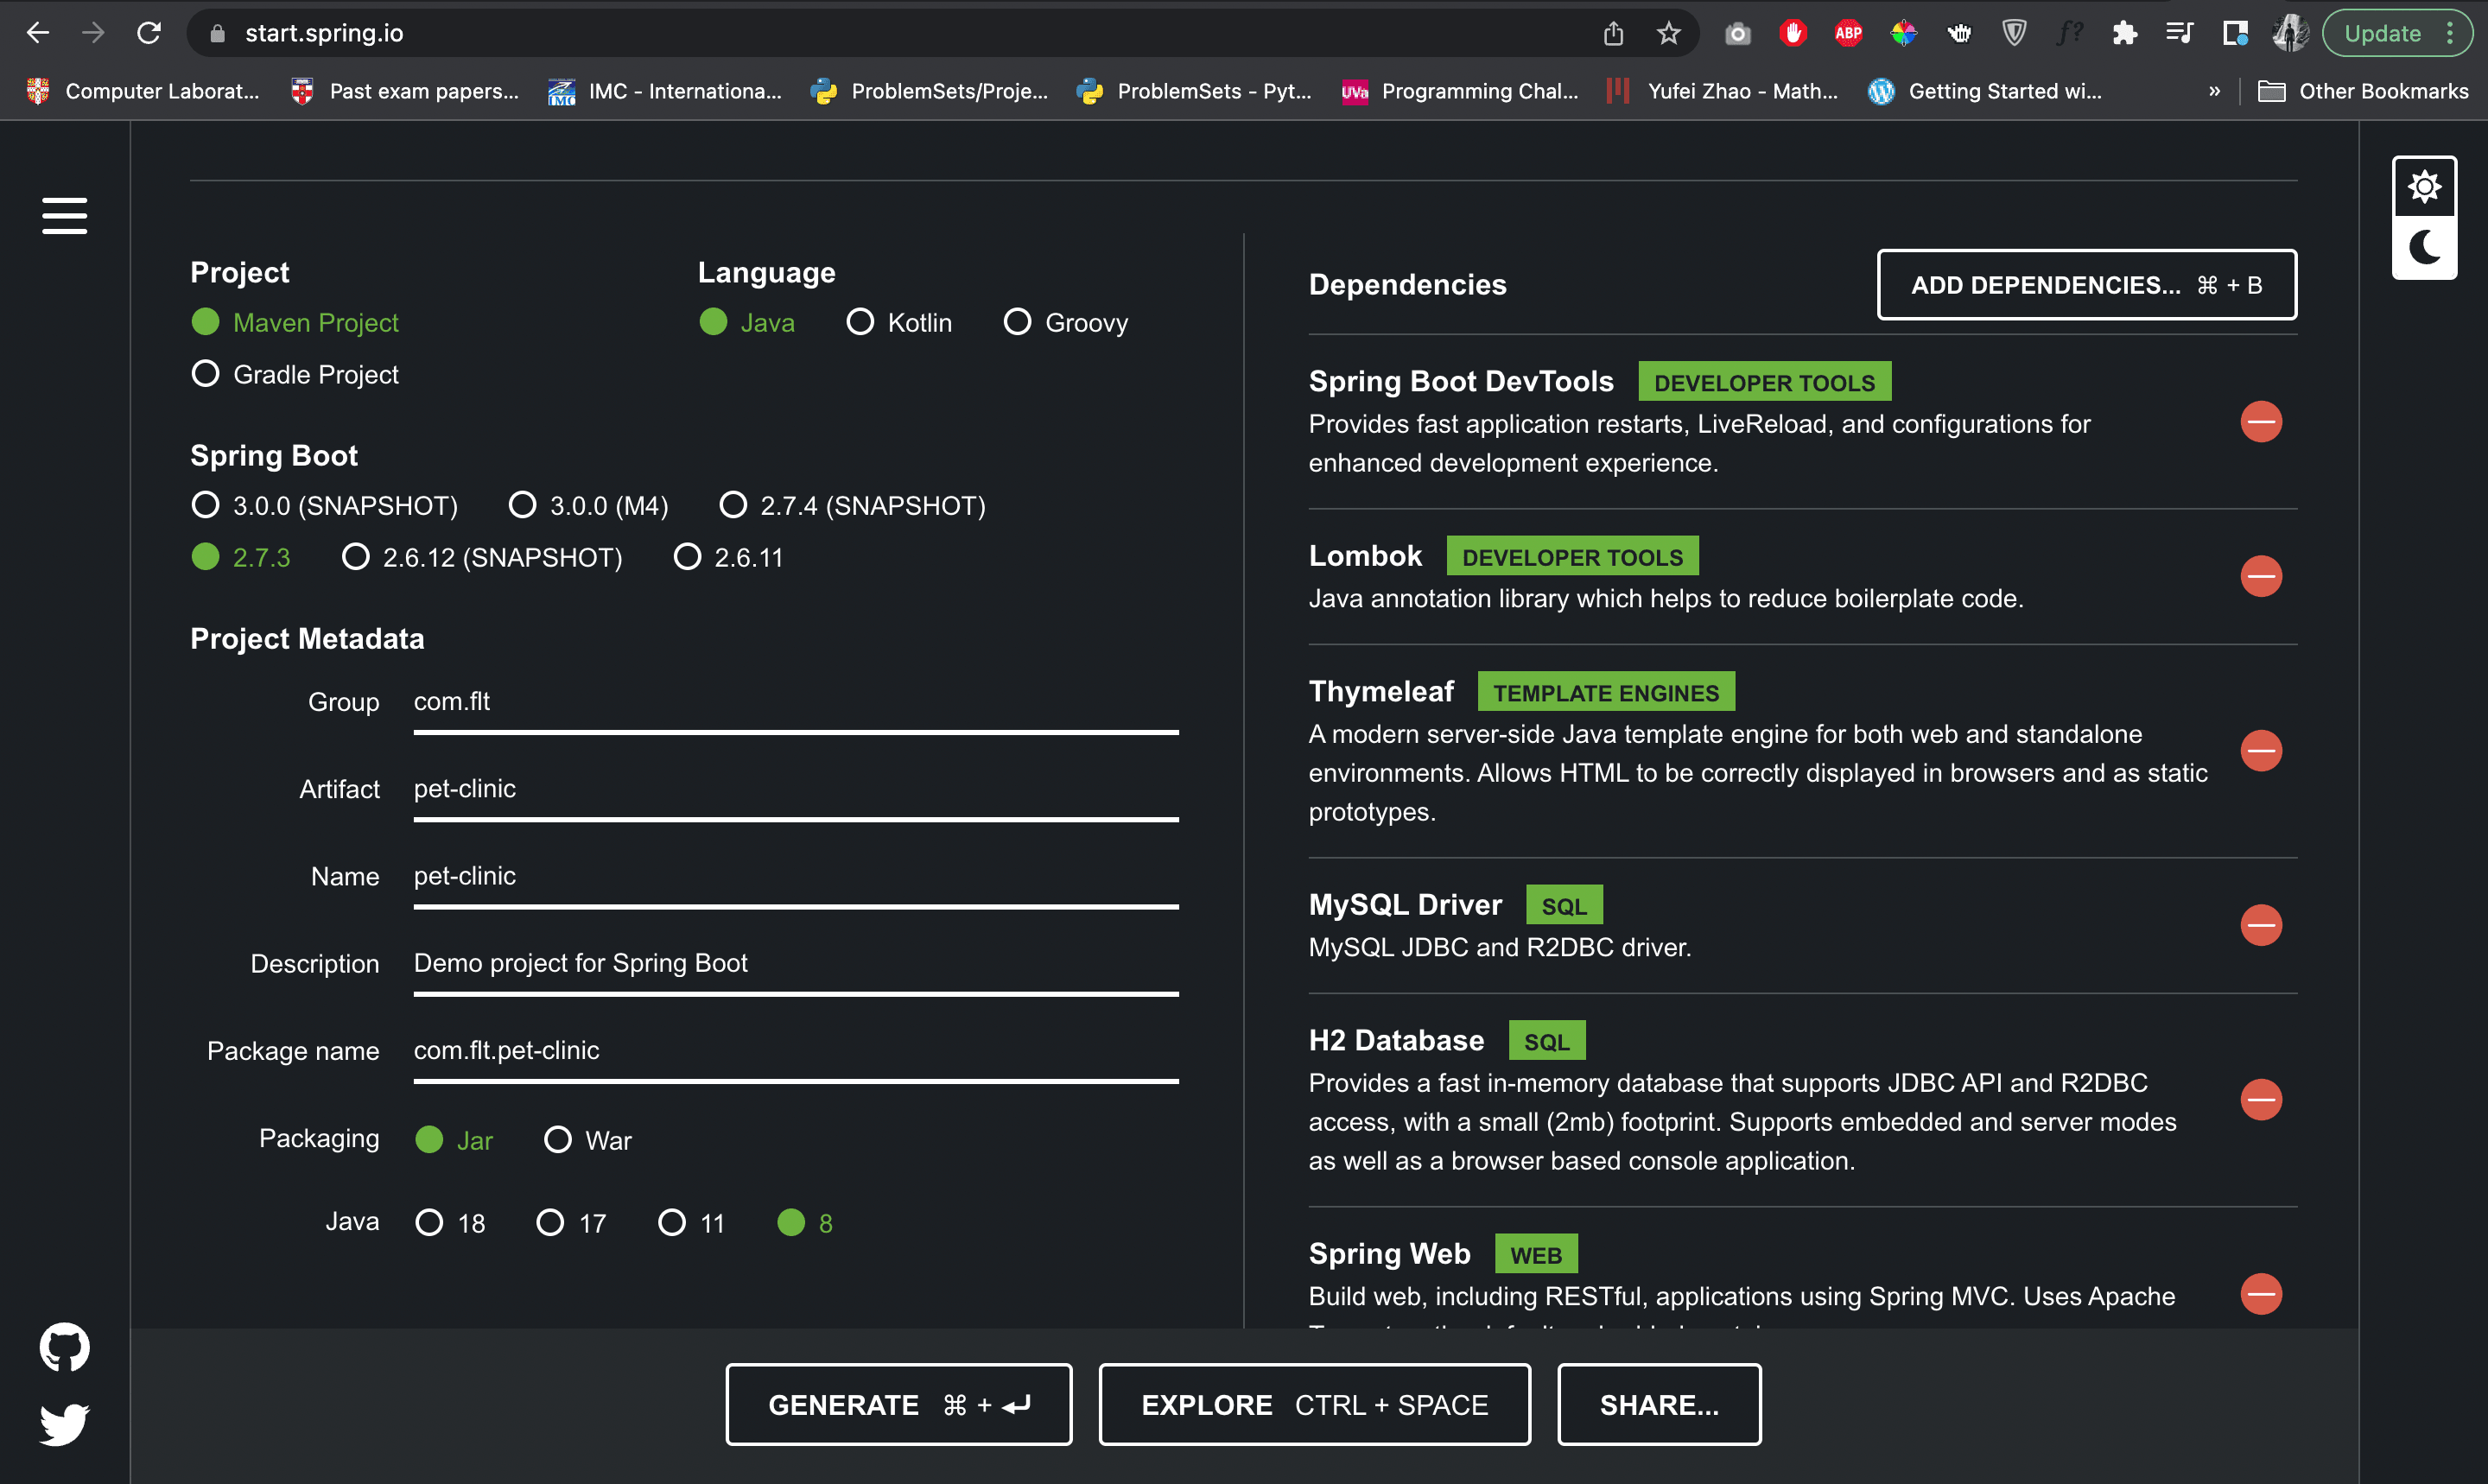Switch to dark theme moon icon
2488x1484 pixels.
[x=2424, y=247]
